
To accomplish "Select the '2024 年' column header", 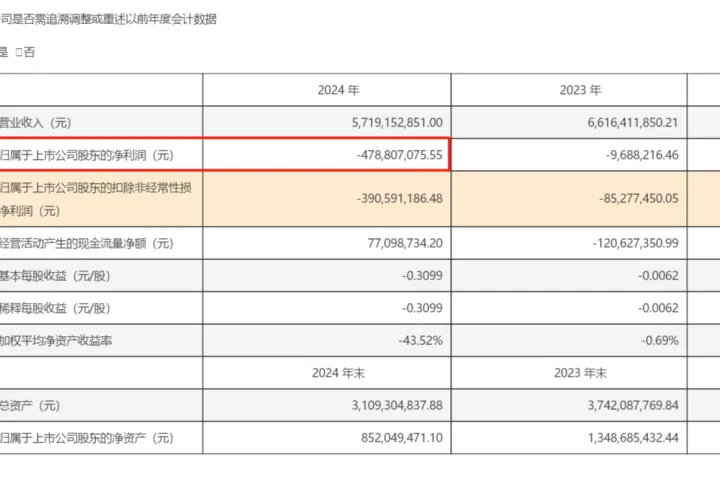I will [x=338, y=90].
